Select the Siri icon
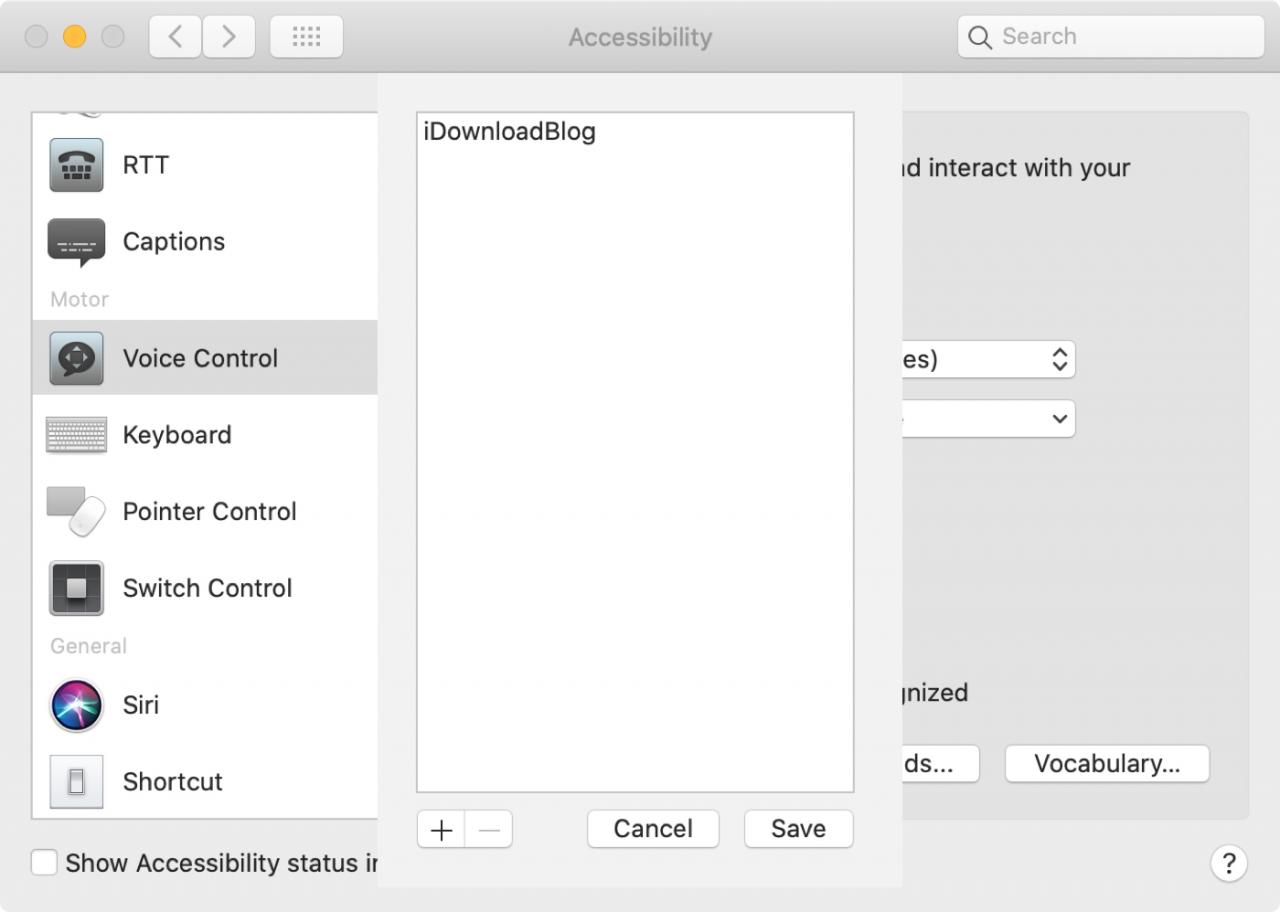Image resolution: width=1280 pixels, height=912 pixels. [x=76, y=705]
